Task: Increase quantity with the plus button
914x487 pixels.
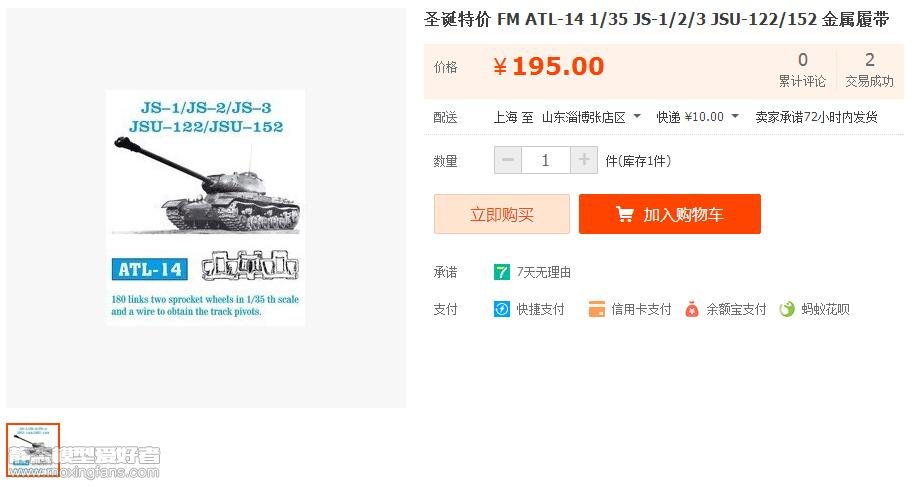Action: coord(583,160)
